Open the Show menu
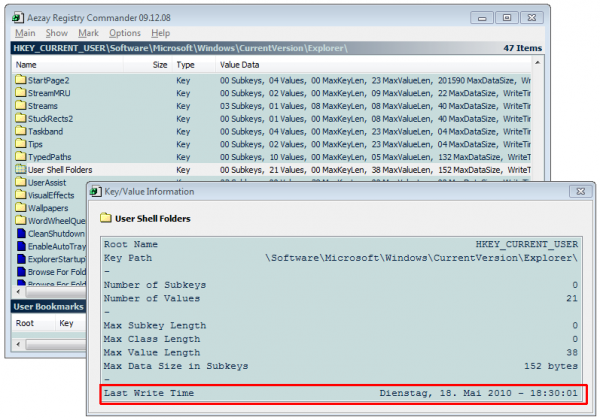The height and width of the screenshot is (420, 600). tap(57, 33)
